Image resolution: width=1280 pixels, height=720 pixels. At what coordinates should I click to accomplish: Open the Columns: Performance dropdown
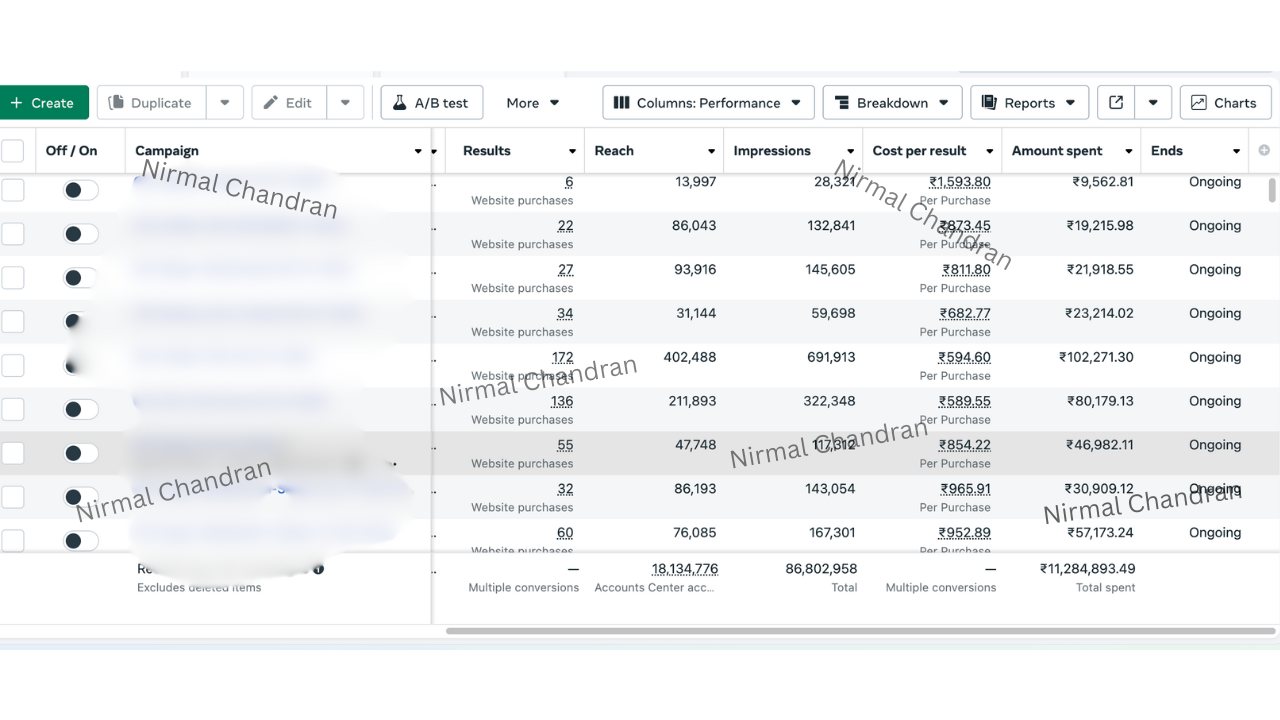tap(708, 103)
